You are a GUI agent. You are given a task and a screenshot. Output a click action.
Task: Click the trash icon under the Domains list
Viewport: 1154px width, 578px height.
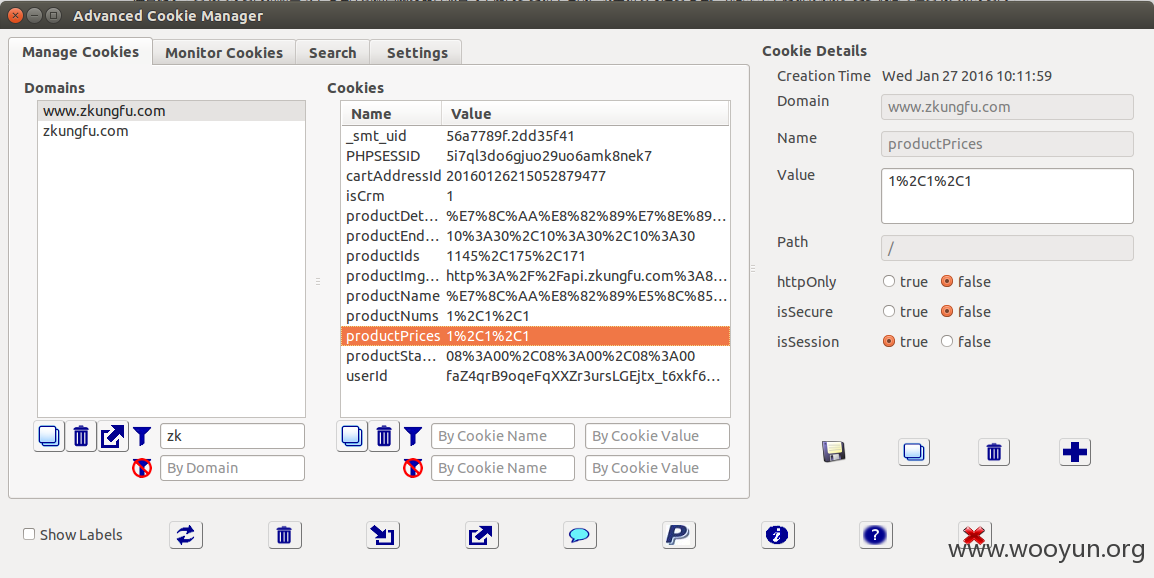pyautogui.click(x=81, y=436)
